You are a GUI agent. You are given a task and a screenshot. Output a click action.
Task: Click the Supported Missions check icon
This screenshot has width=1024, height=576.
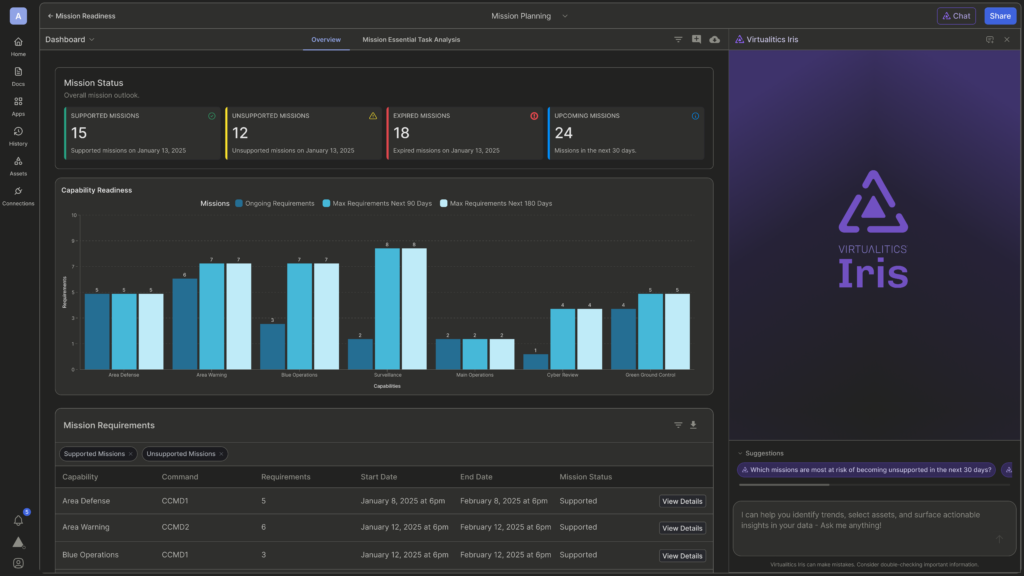212,116
